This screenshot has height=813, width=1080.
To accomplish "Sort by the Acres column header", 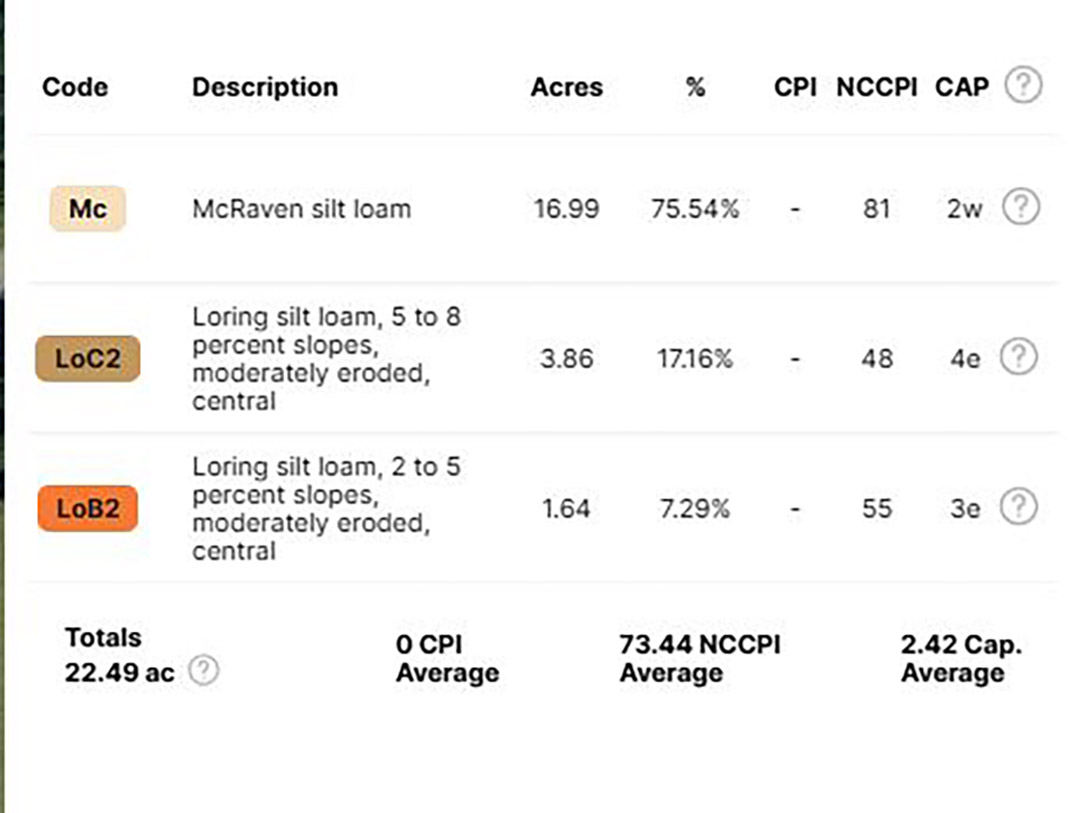I will 567,87.
